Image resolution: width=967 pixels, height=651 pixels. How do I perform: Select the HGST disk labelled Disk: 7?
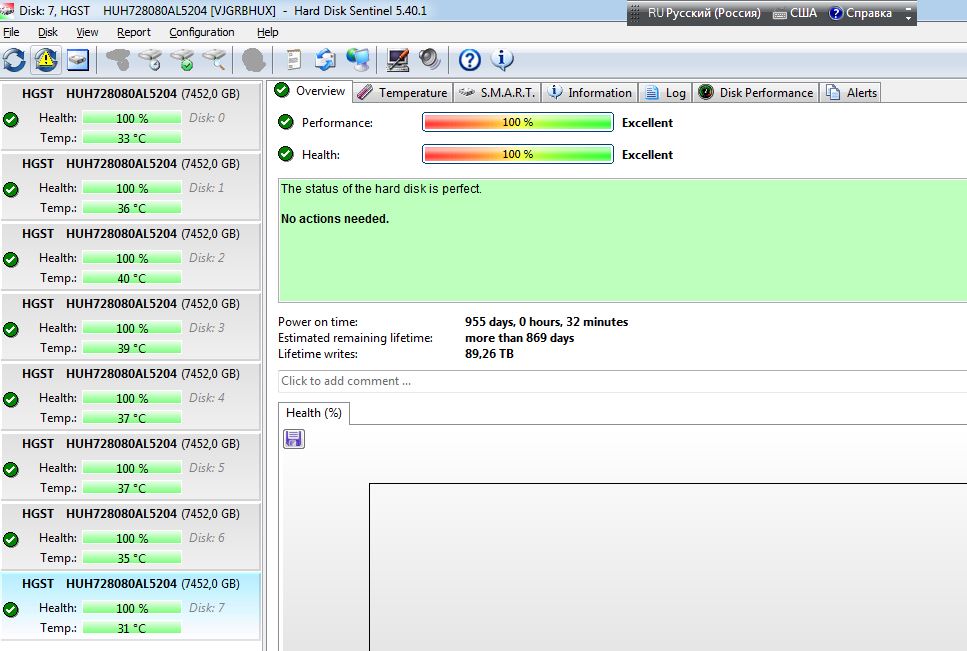pos(131,606)
